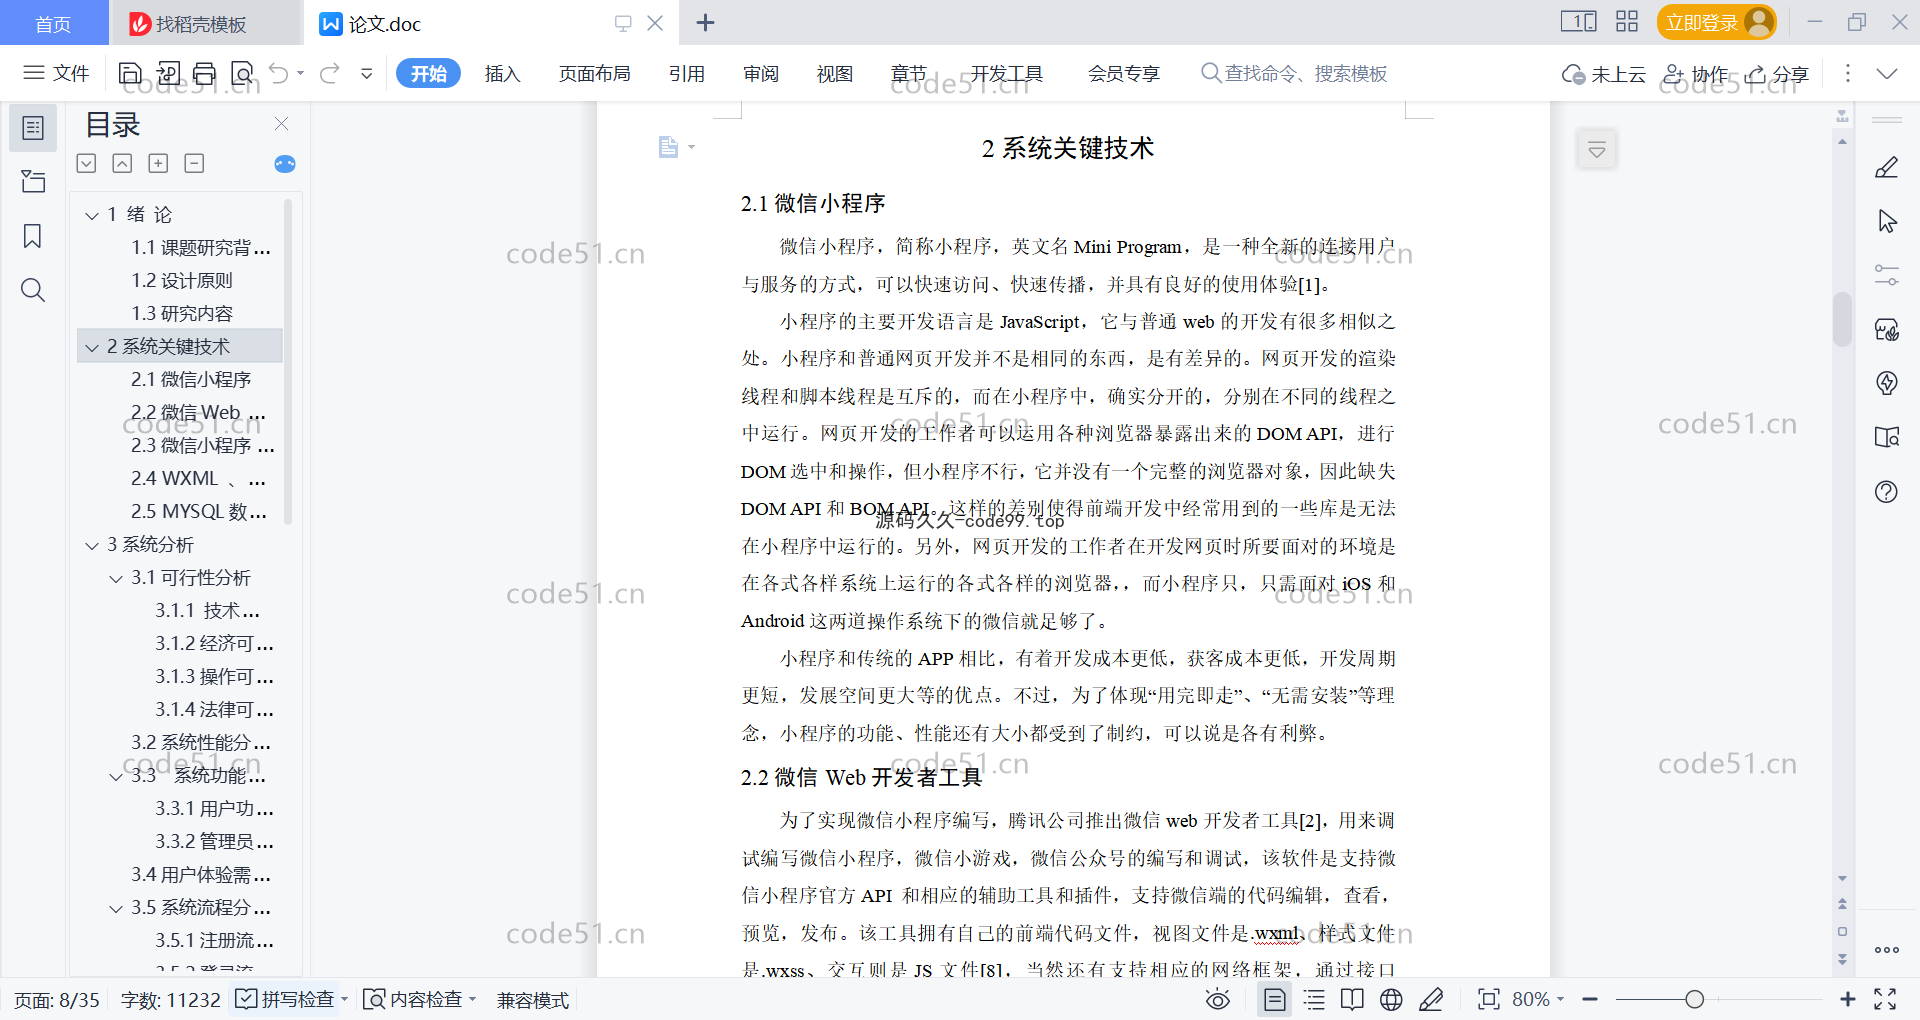This screenshot has width=1920, height=1020.
Task: Collapse all outline levels minus icon
Action: tap(194, 163)
